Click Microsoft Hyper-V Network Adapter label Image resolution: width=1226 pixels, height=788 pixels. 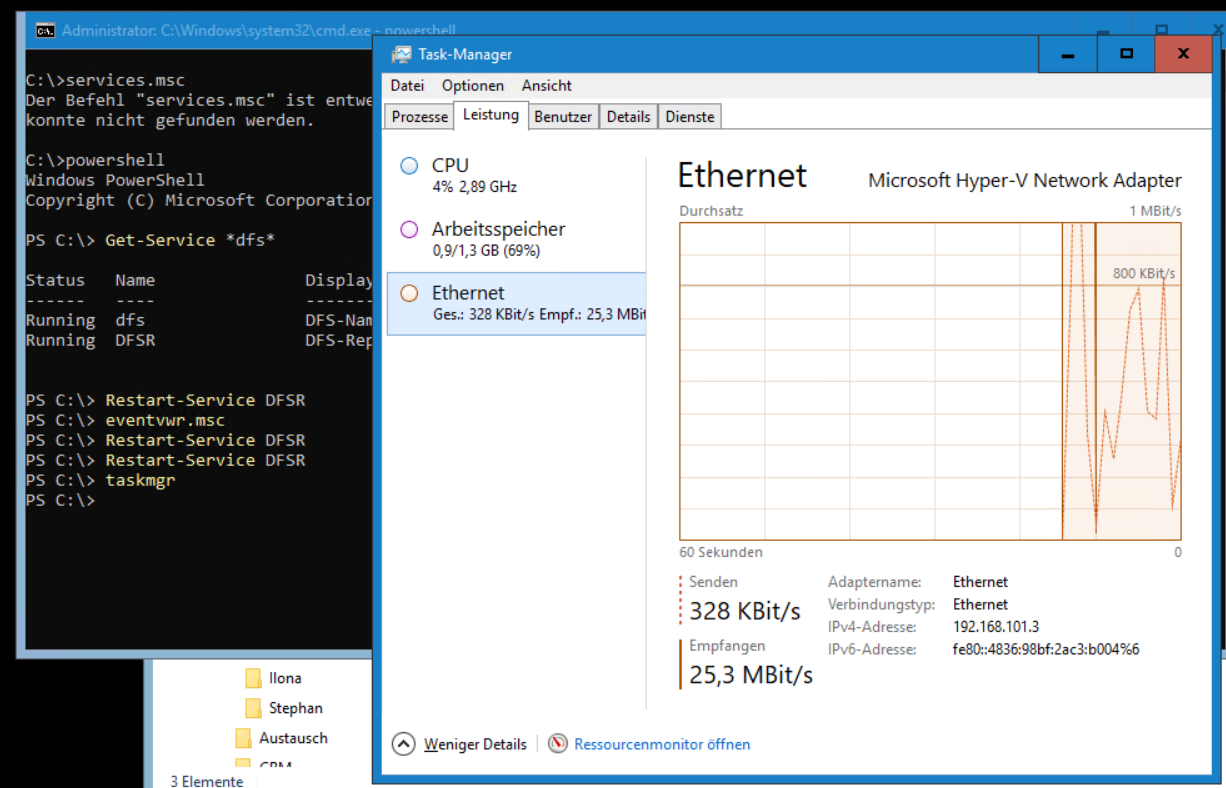tap(1025, 181)
